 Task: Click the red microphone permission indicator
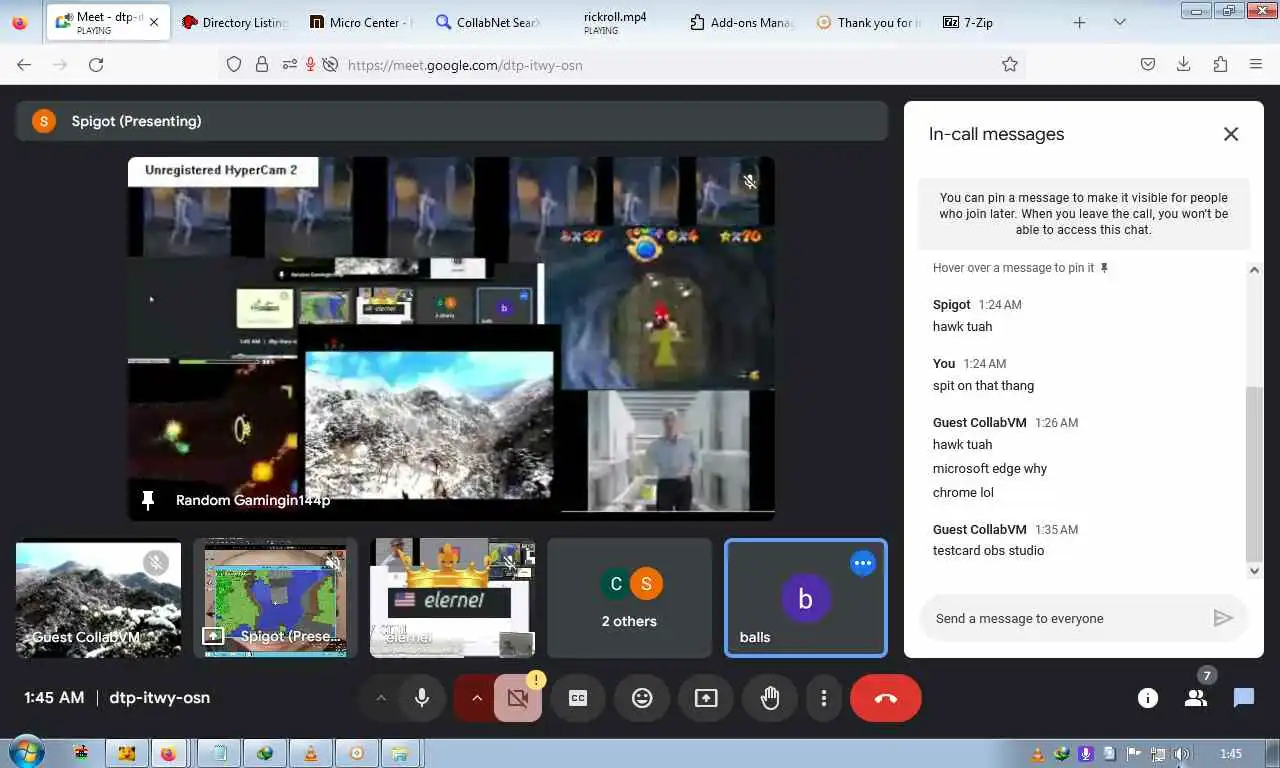pyautogui.click(x=310, y=65)
